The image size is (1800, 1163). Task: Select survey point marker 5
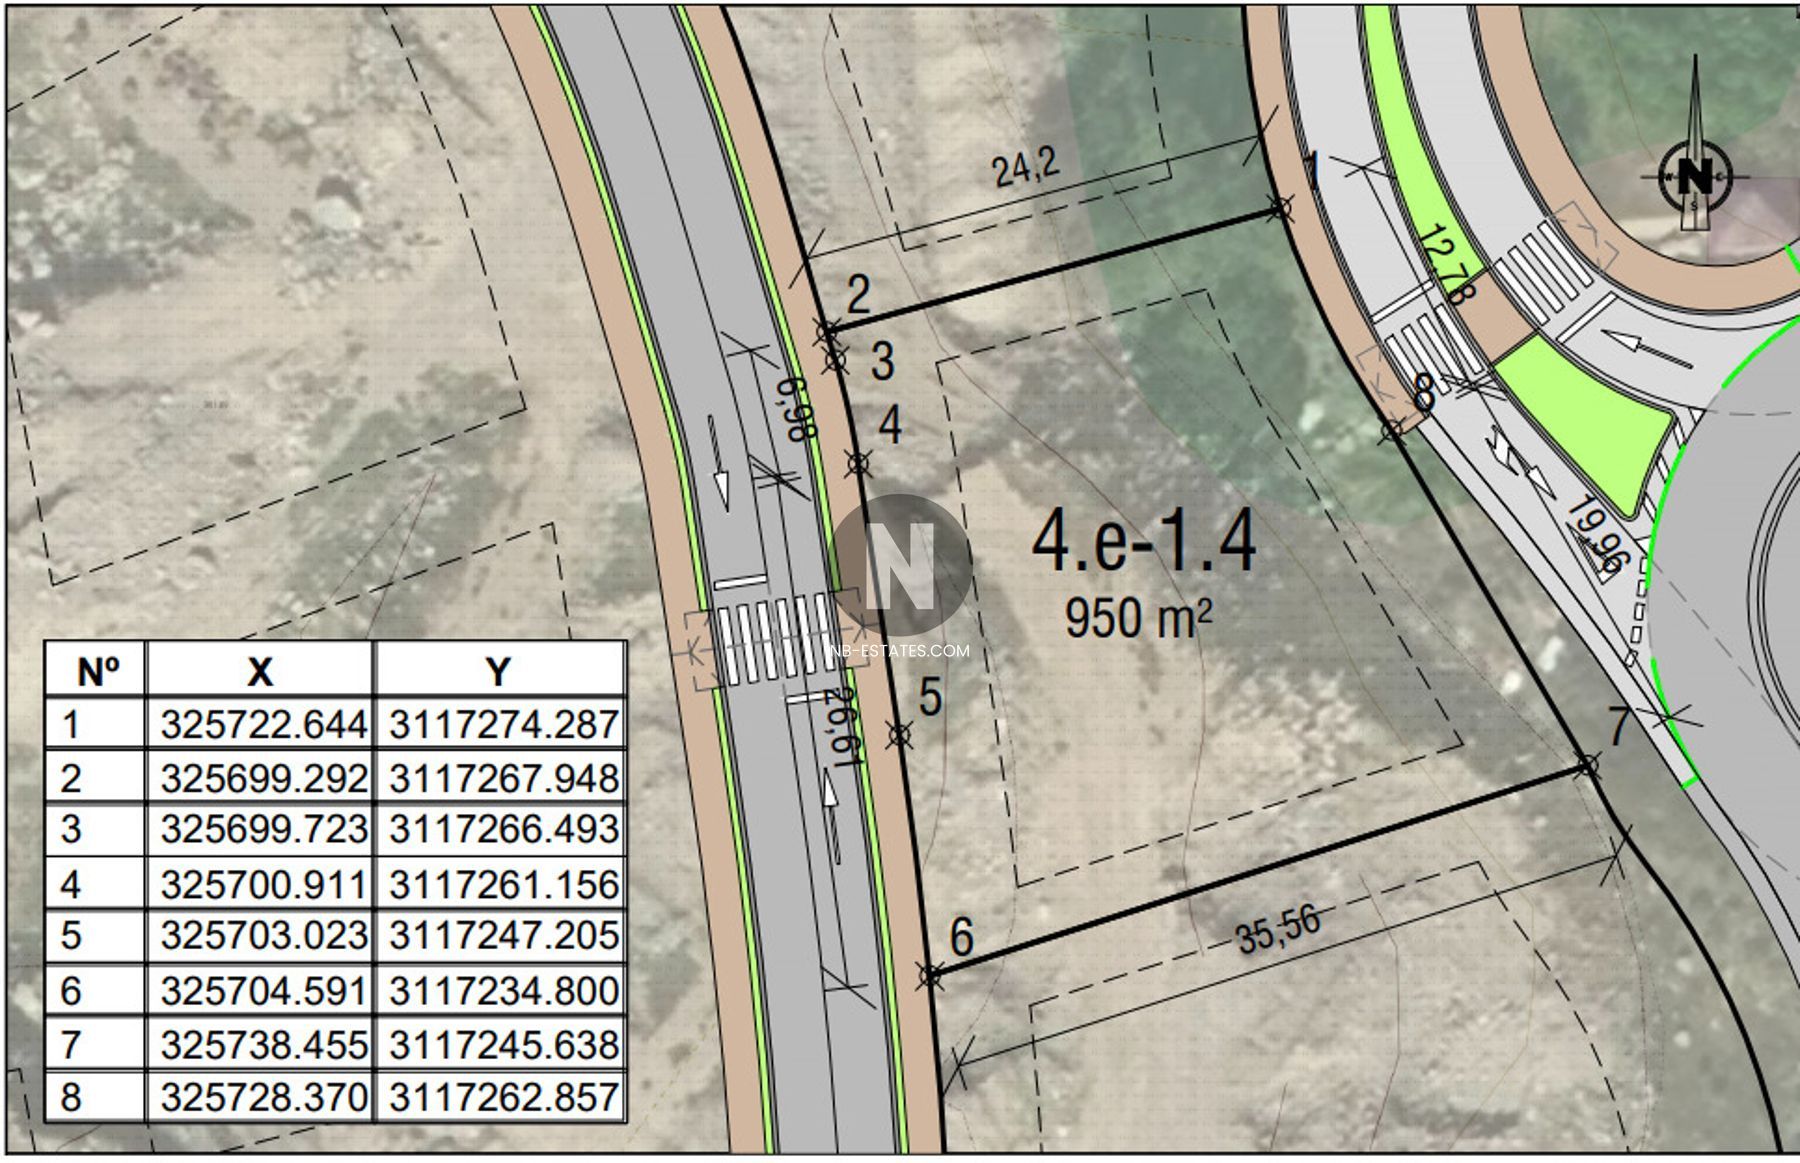point(900,735)
